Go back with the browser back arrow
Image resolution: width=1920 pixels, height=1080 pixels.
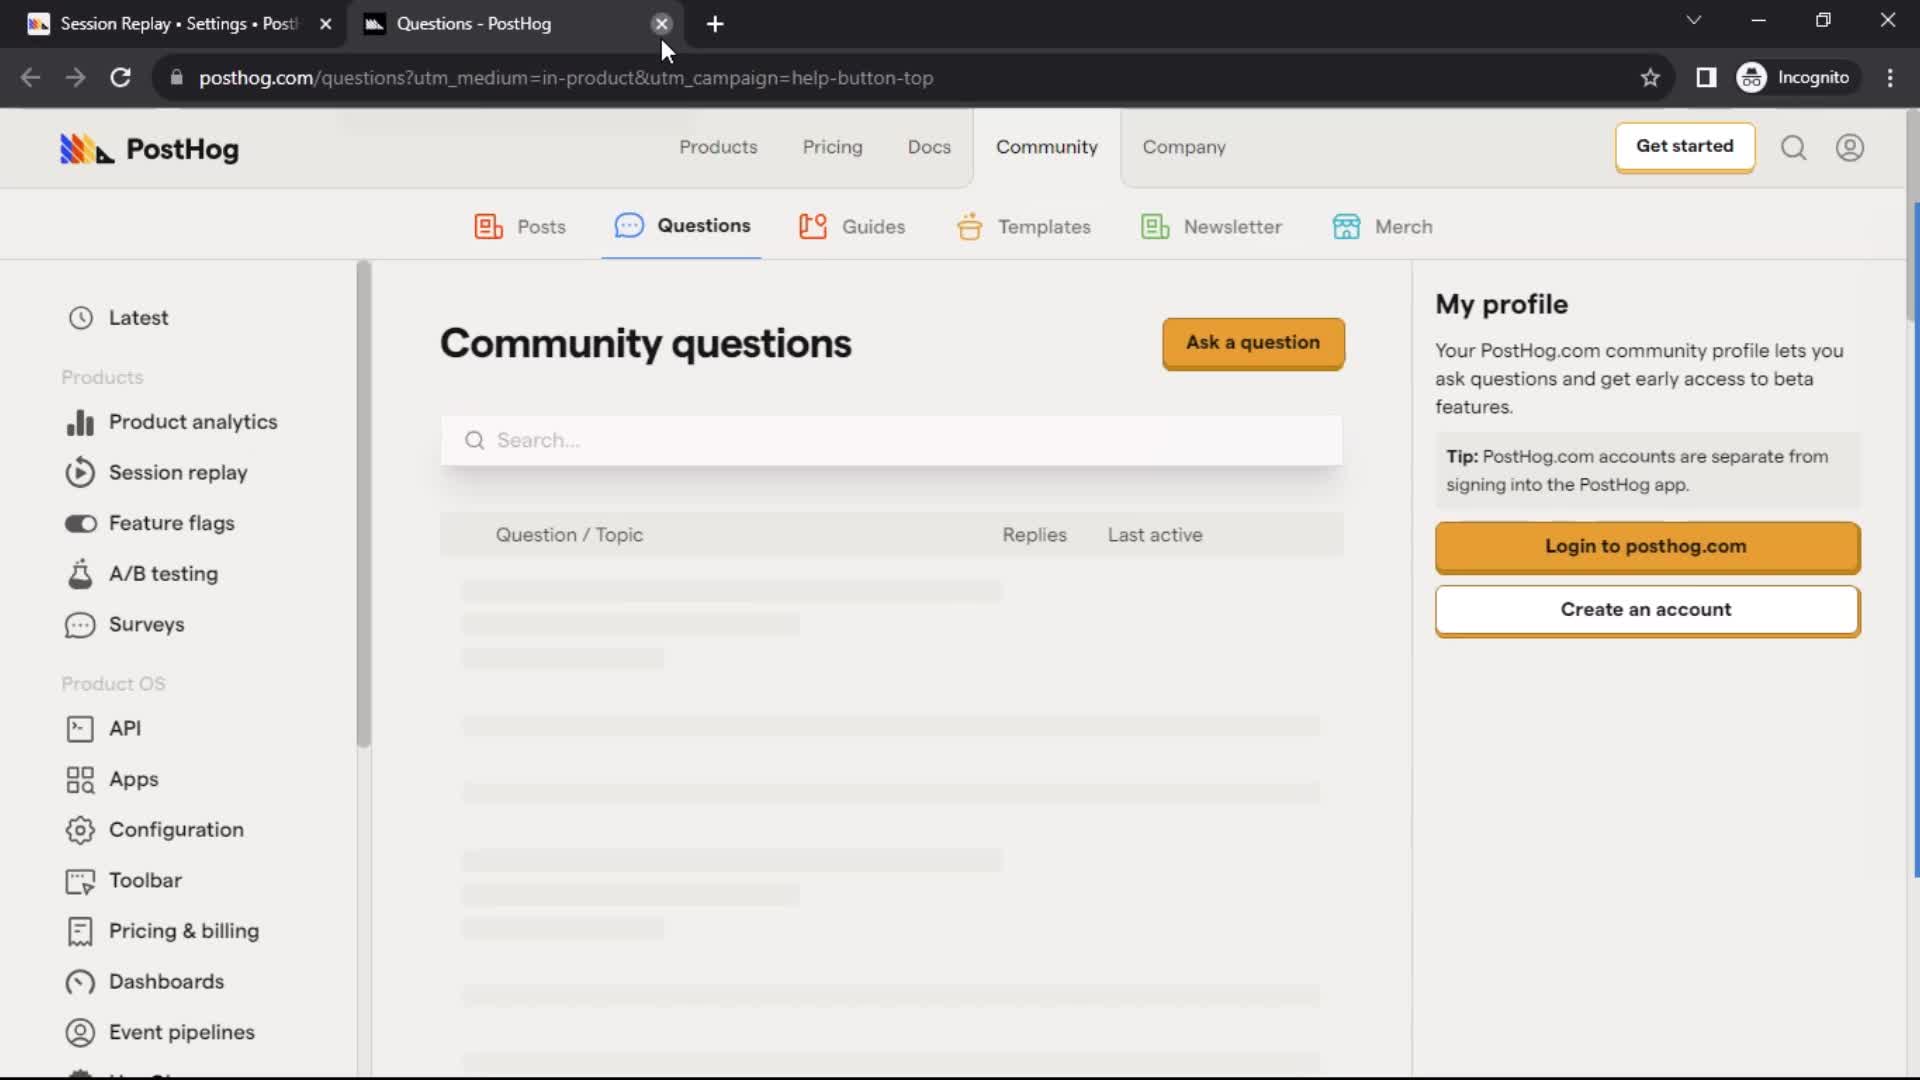point(30,78)
